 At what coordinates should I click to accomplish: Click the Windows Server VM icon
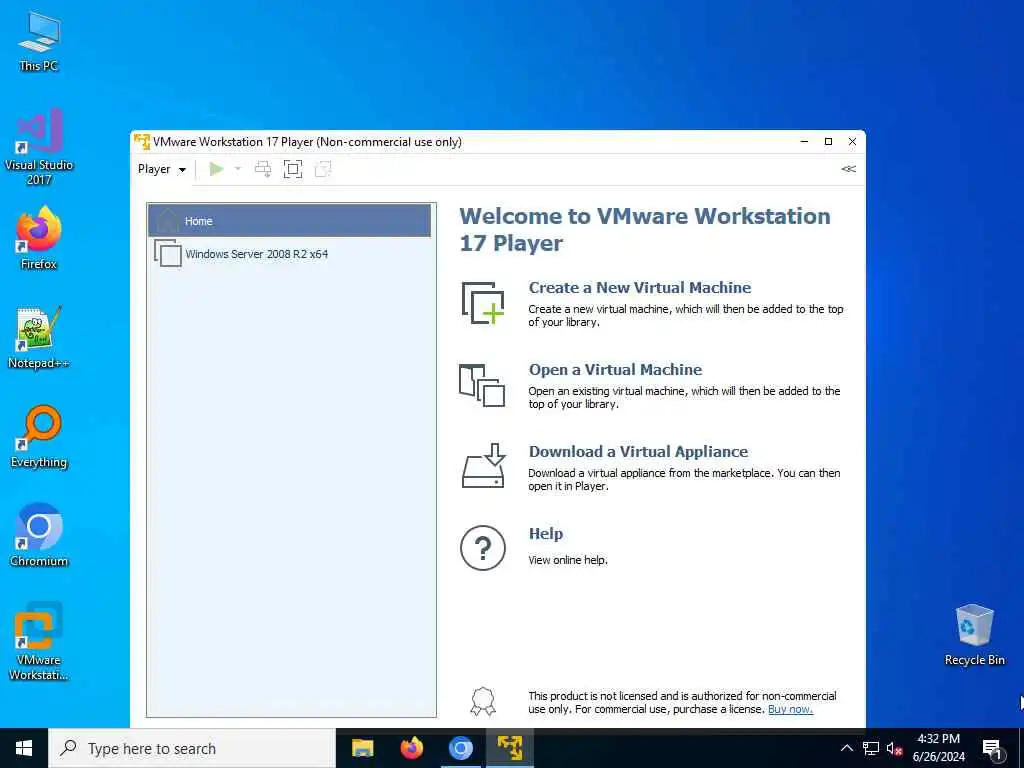tap(168, 253)
